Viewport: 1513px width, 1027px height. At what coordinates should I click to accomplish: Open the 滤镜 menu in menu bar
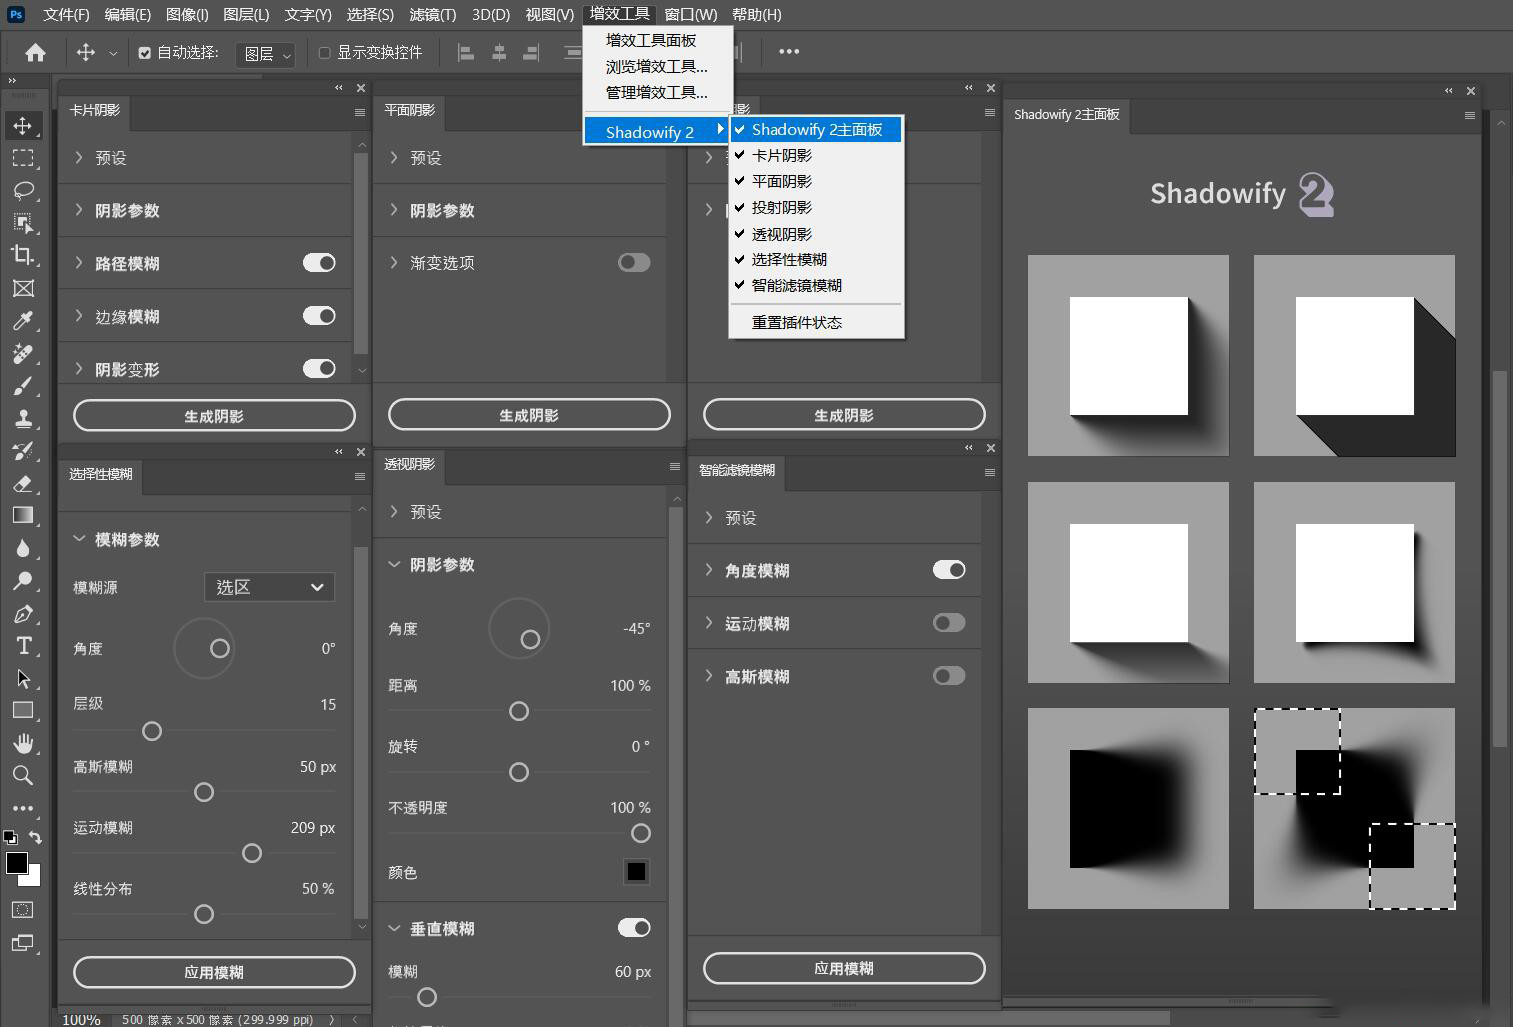[432, 14]
